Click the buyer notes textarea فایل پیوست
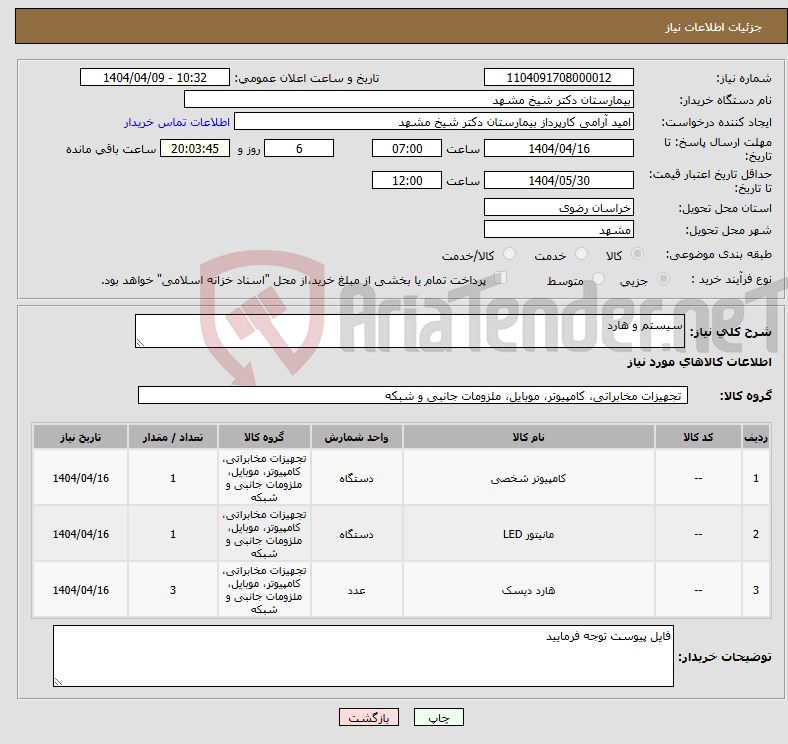 tap(363, 656)
